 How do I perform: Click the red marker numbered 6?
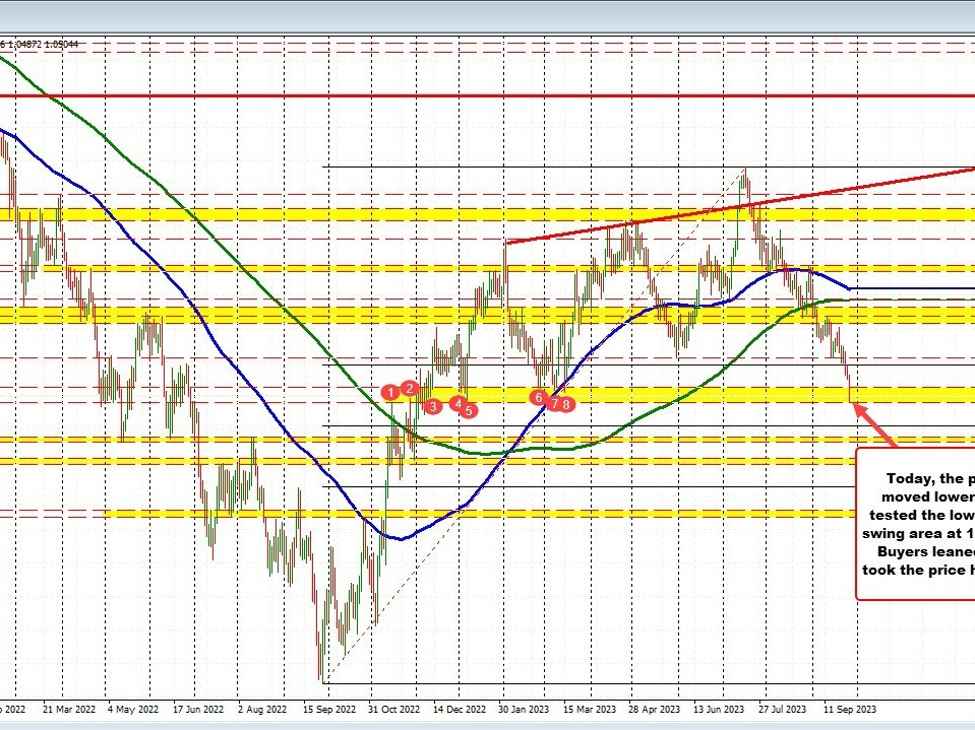pos(539,398)
